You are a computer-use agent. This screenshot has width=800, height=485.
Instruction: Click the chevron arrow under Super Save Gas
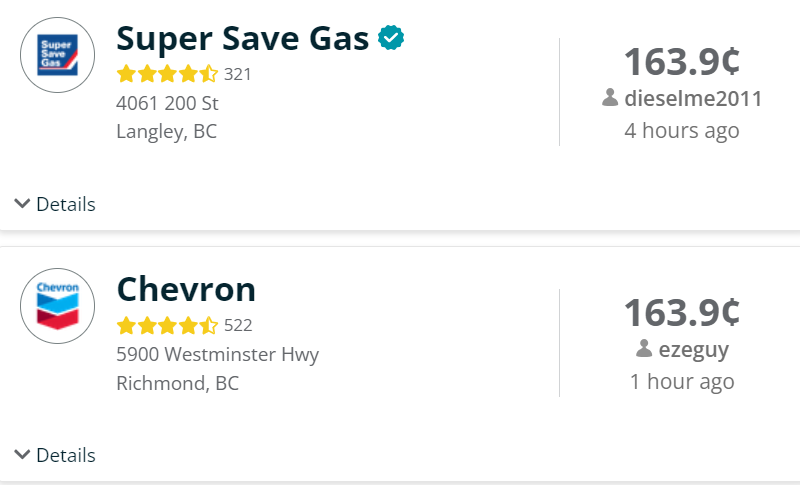pos(22,203)
